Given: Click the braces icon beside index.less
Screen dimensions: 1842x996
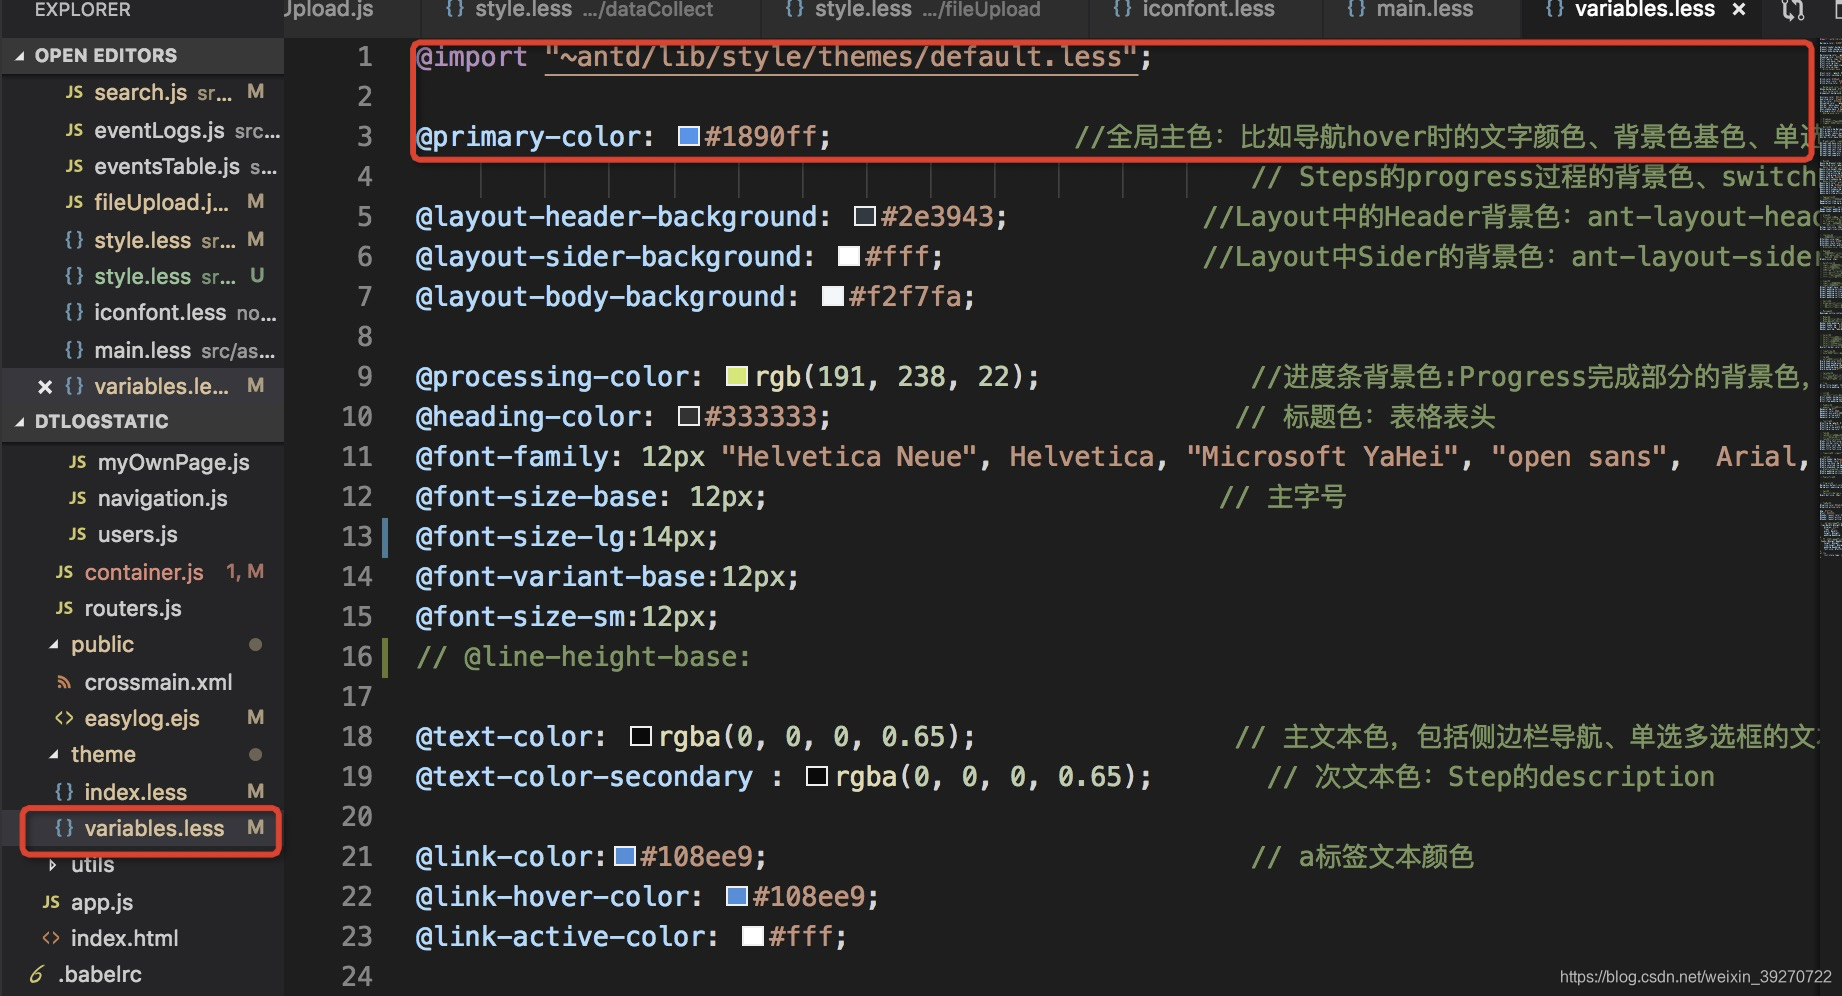Looking at the screenshot, I should [64, 793].
